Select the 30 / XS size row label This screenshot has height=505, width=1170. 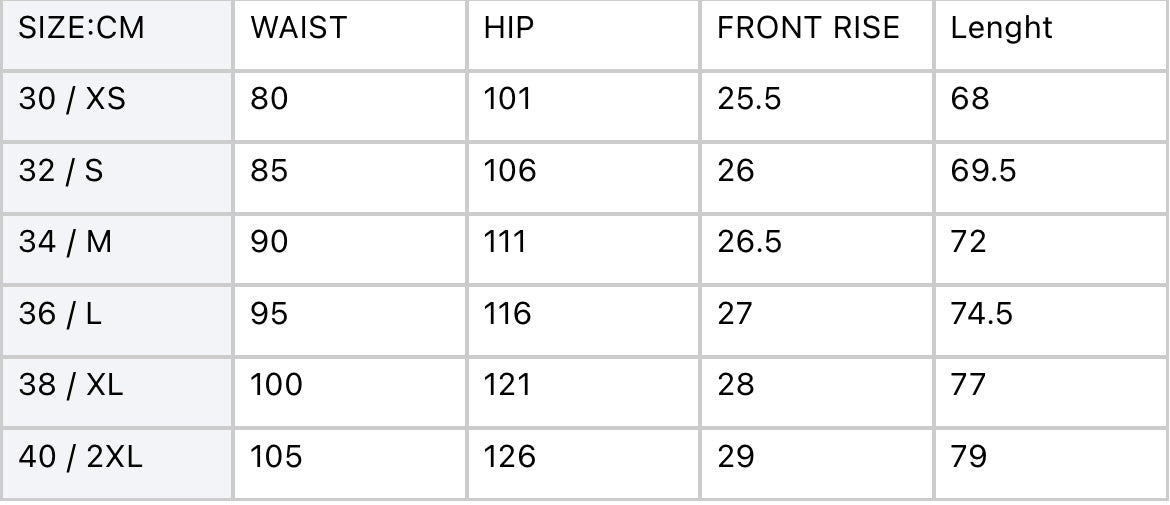[x=73, y=99]
